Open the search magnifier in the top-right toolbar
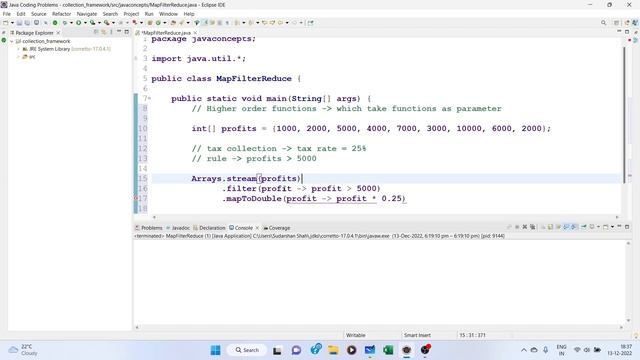This screenshot has width=640, height=360. (x=603, y=23)
